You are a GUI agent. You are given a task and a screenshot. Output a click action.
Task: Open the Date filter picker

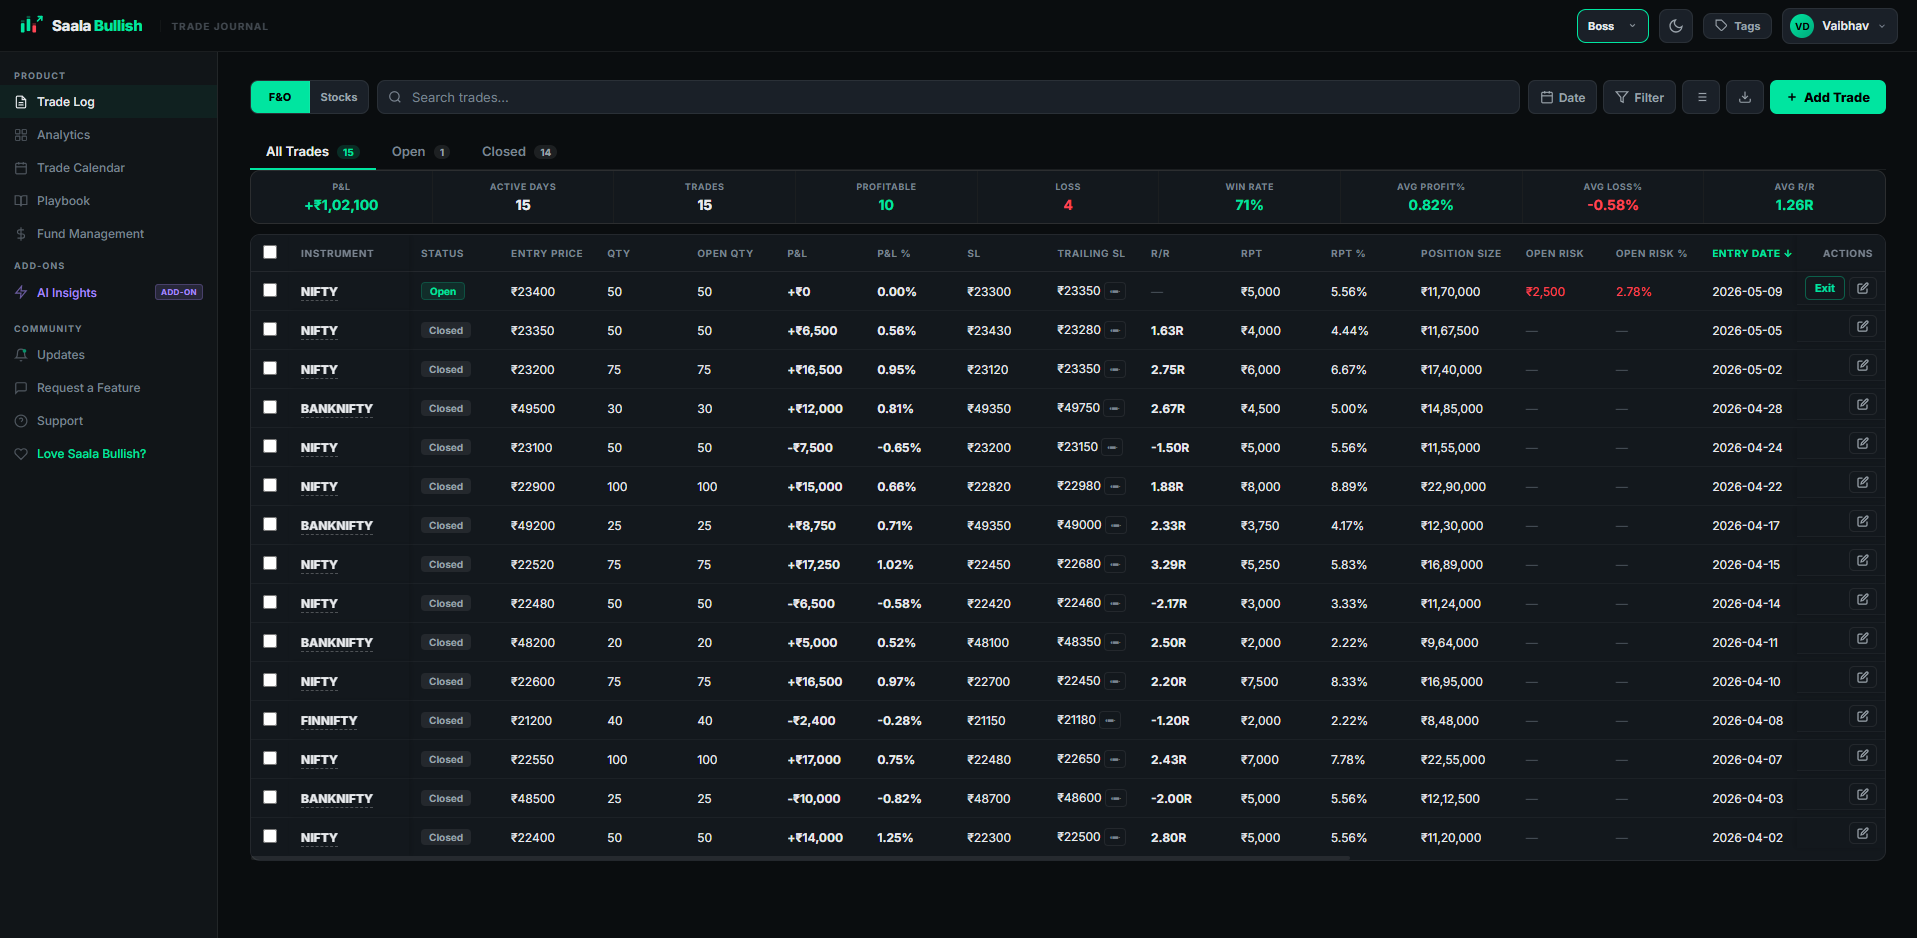[1562, 97]
